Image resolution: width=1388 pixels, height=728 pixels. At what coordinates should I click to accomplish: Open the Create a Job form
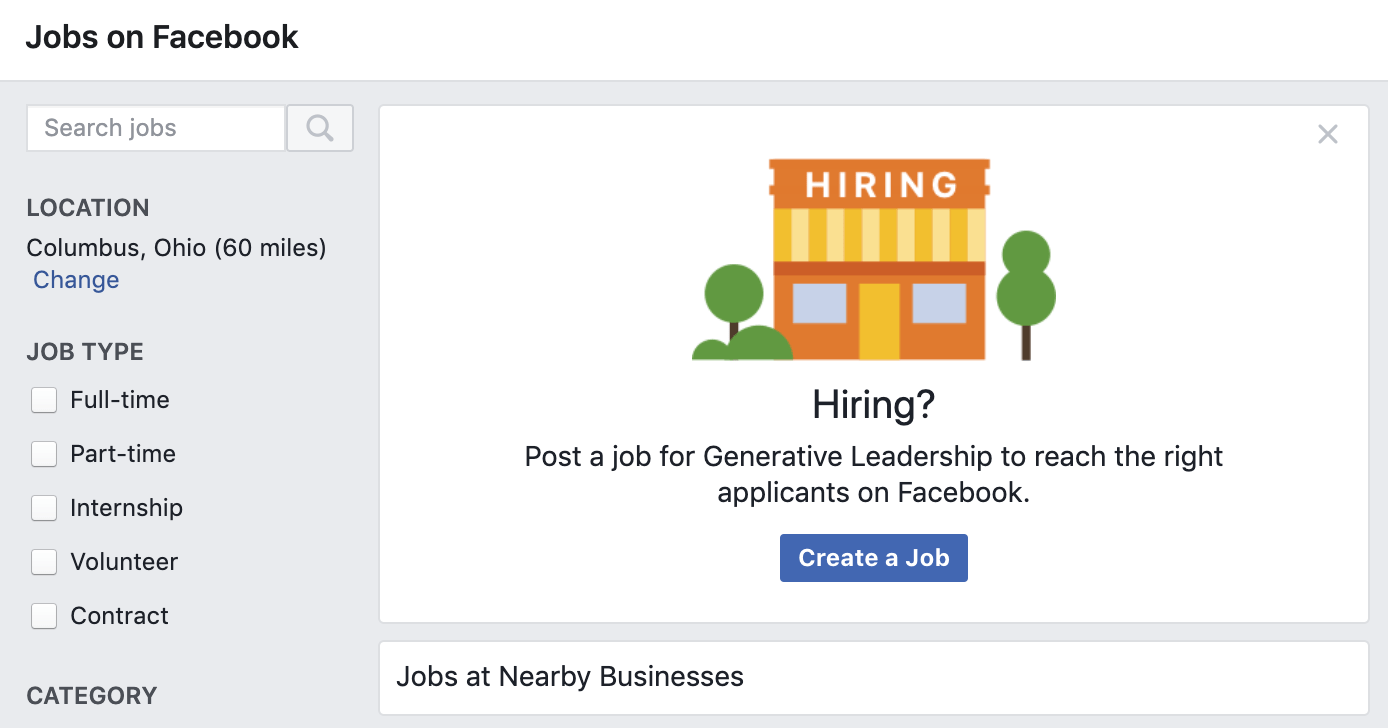coord(873,557)
